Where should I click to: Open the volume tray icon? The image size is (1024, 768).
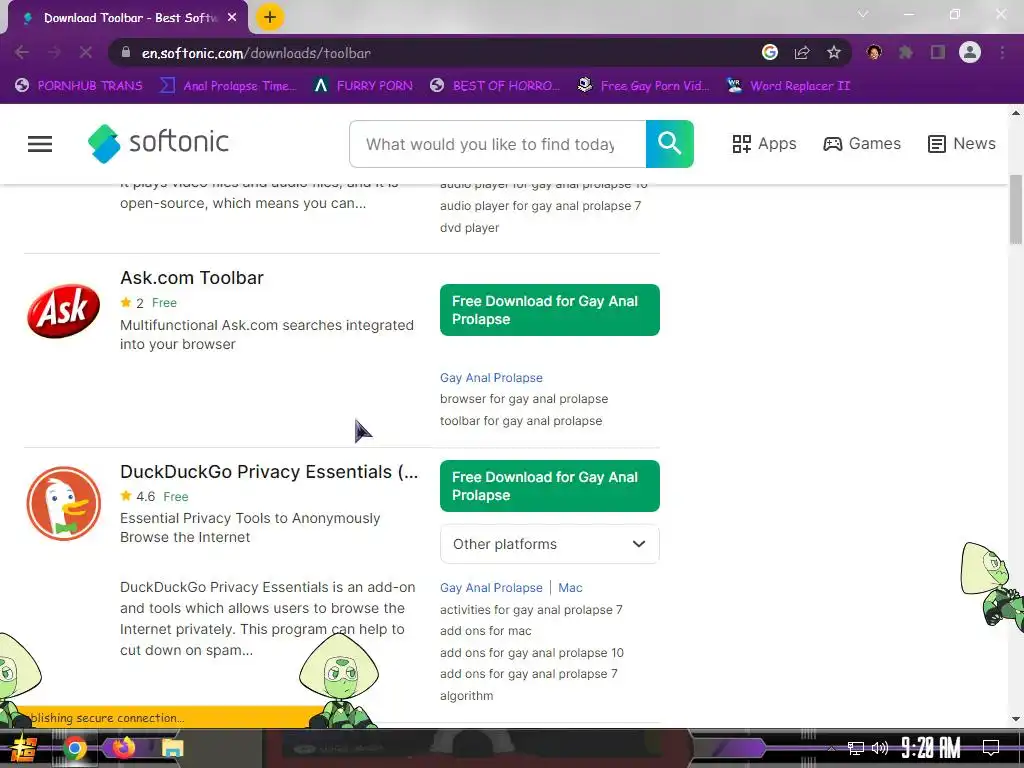click(x=880, y=748)
